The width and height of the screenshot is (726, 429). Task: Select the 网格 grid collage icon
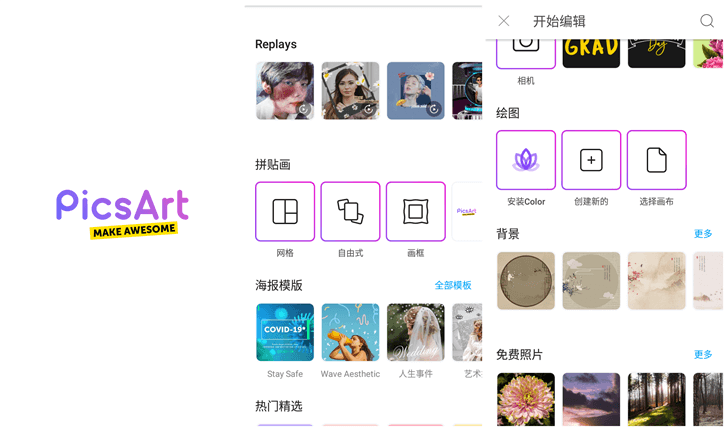pos(285,211)
